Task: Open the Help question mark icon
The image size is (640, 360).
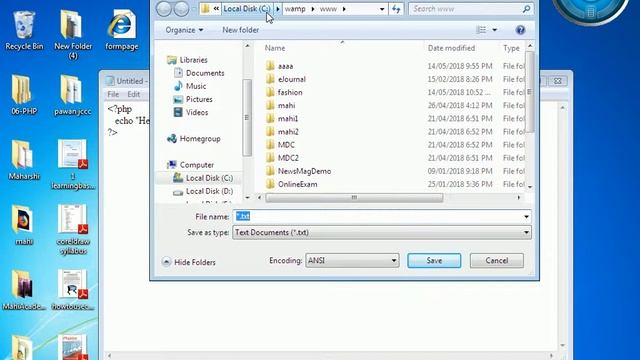Action: point(520,30)
